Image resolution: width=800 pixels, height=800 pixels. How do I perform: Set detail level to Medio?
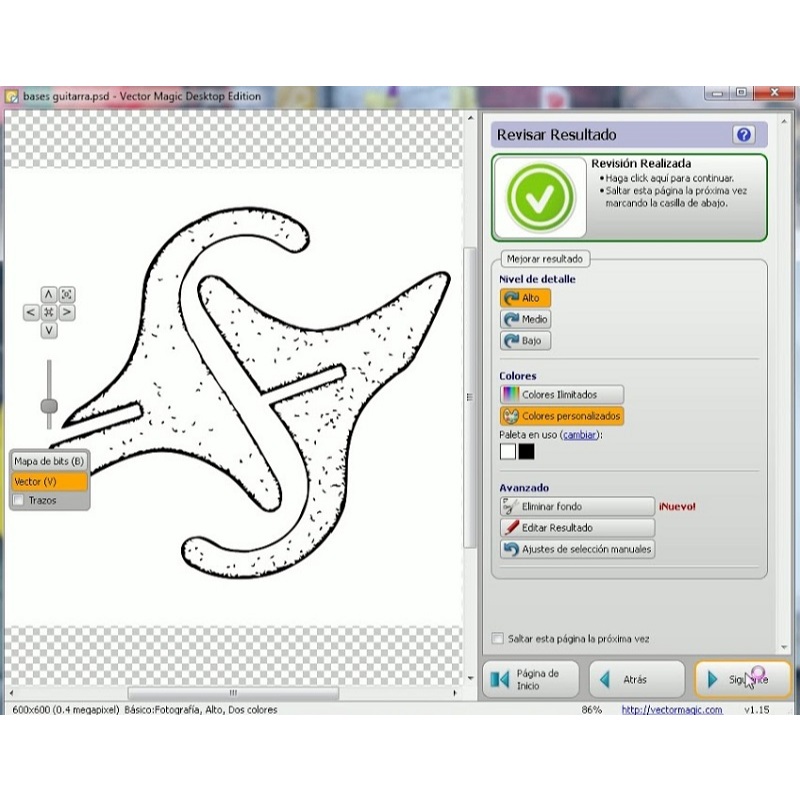point(525,319)
